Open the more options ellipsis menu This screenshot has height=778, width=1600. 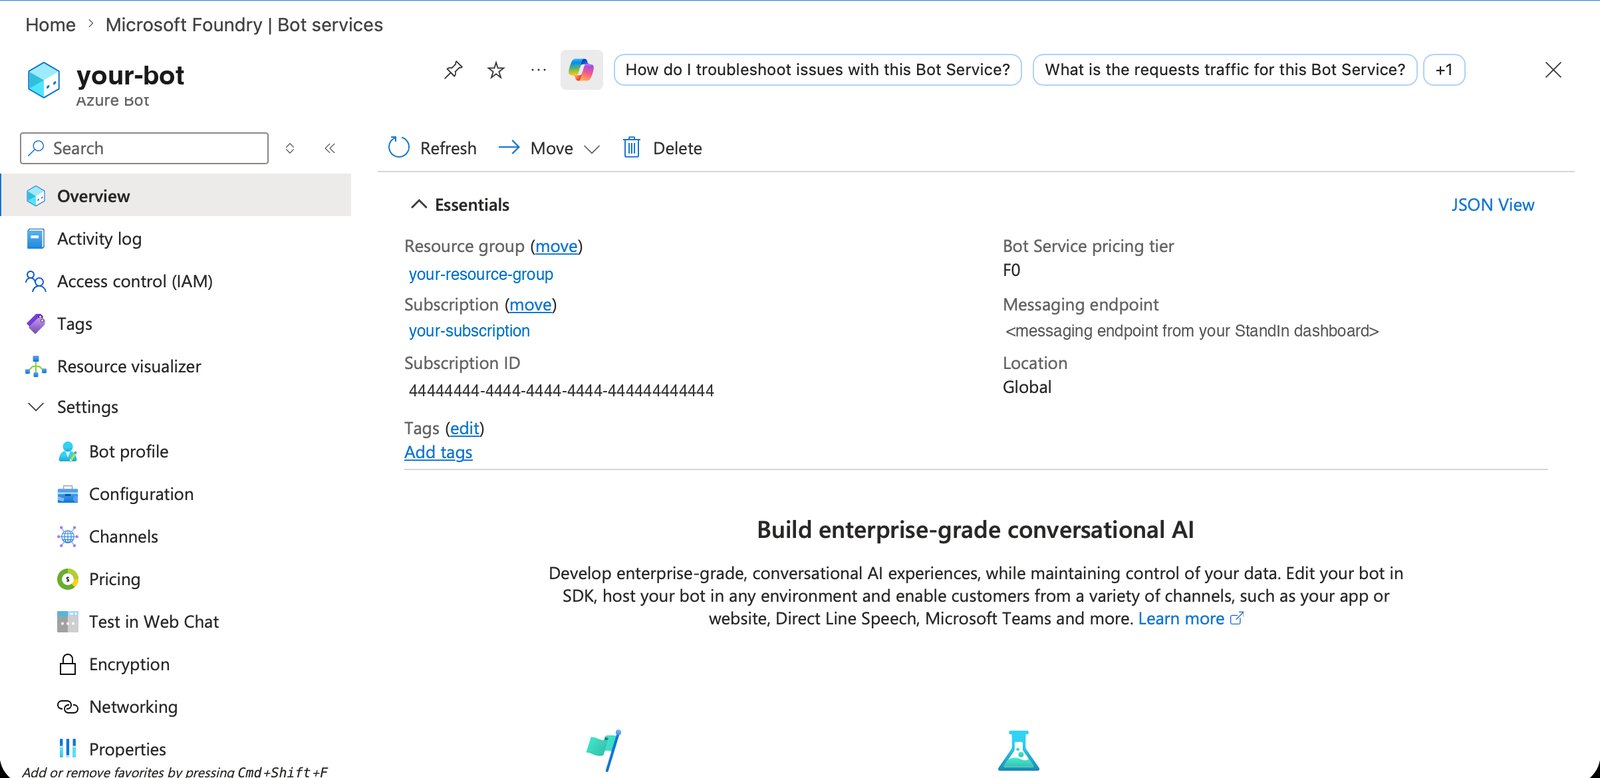pos(539,70)
